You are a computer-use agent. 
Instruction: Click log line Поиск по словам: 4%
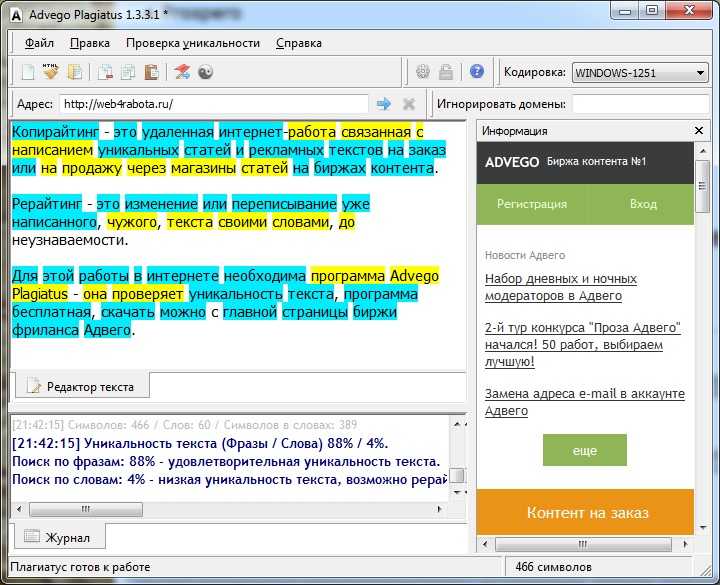click(229, 479)
